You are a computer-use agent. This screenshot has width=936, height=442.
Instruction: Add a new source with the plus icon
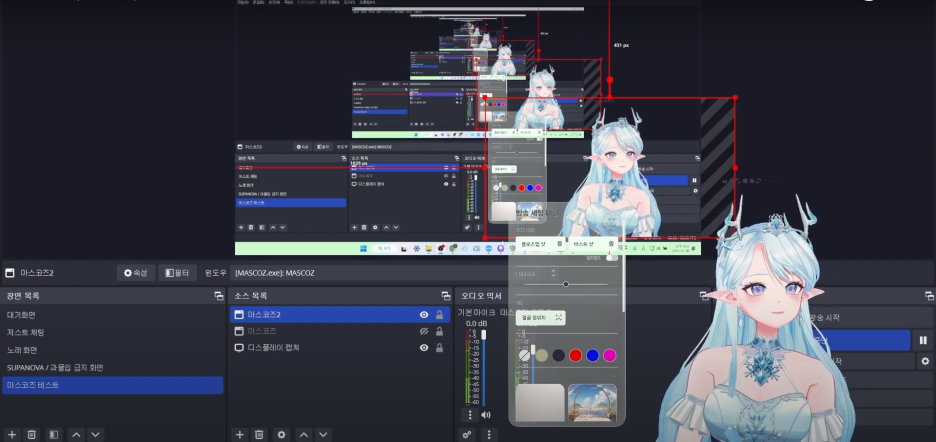(239, 434)
